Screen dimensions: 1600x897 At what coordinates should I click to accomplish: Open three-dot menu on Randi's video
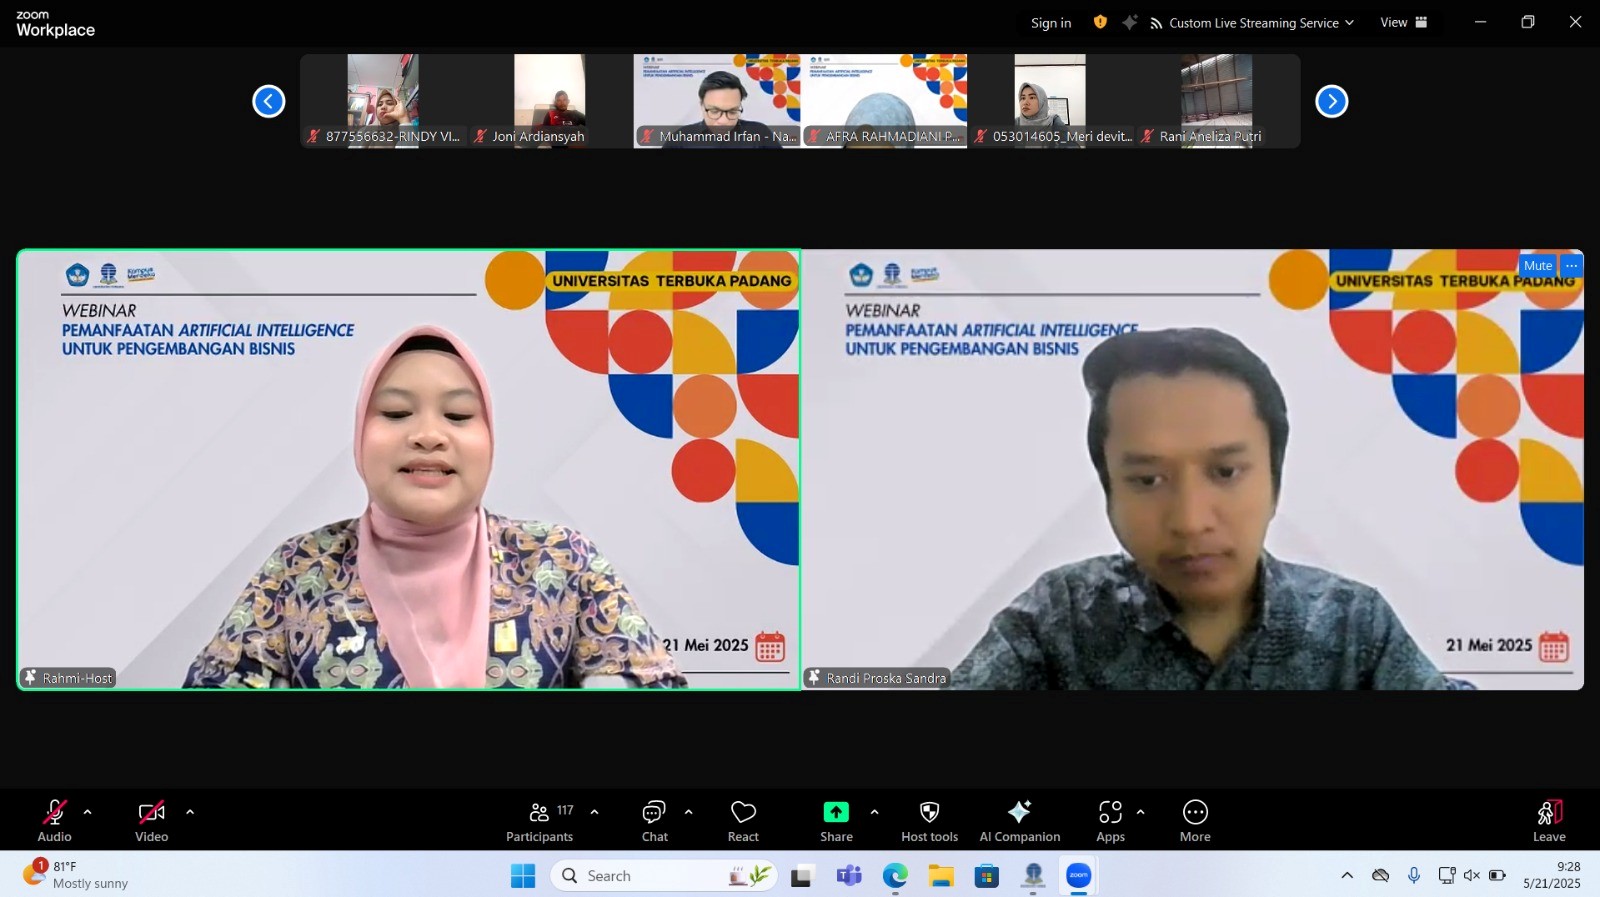(1572, 266)
